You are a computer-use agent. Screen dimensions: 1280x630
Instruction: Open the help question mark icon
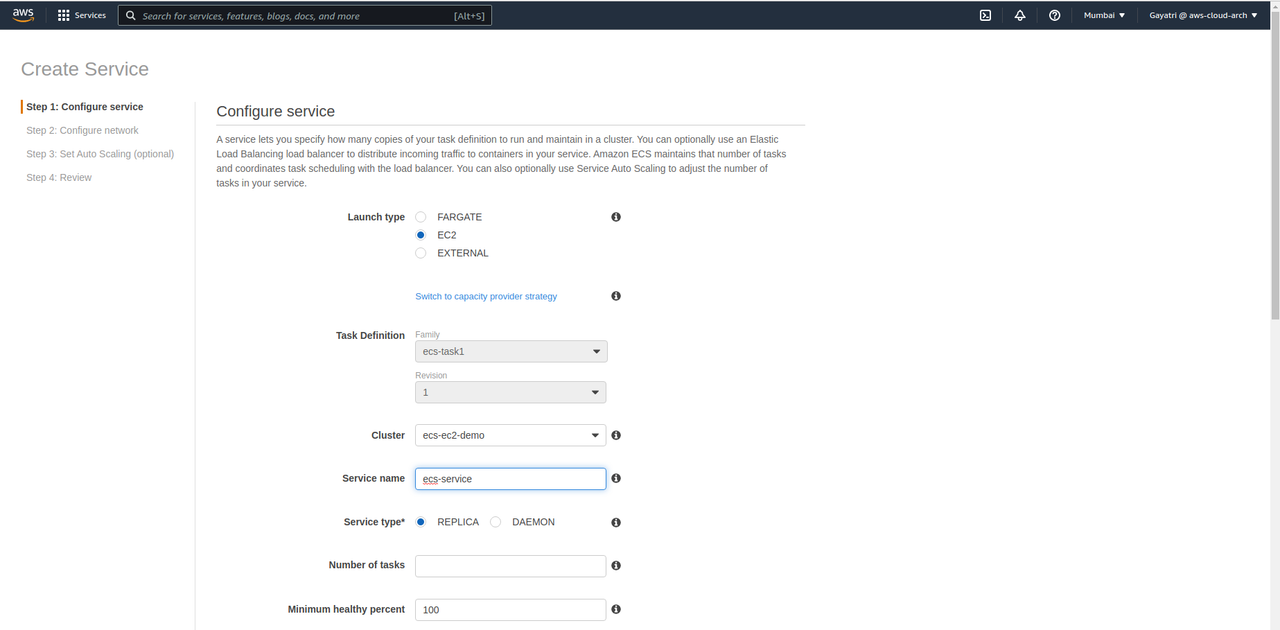click(x=1055, y=15)
